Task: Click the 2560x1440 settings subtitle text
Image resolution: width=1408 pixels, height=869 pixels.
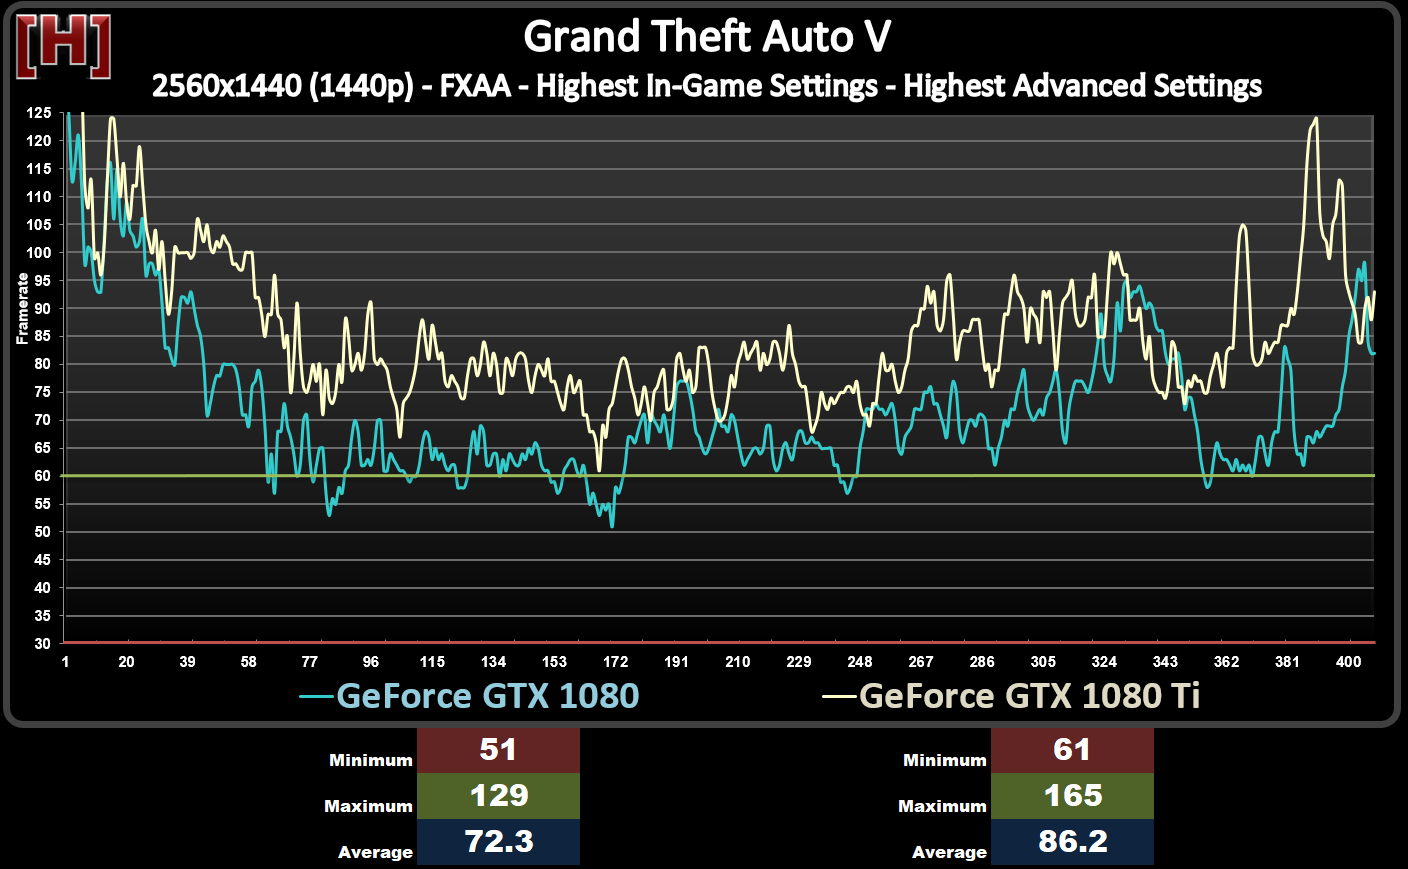Action: click(x=706, y=86)
